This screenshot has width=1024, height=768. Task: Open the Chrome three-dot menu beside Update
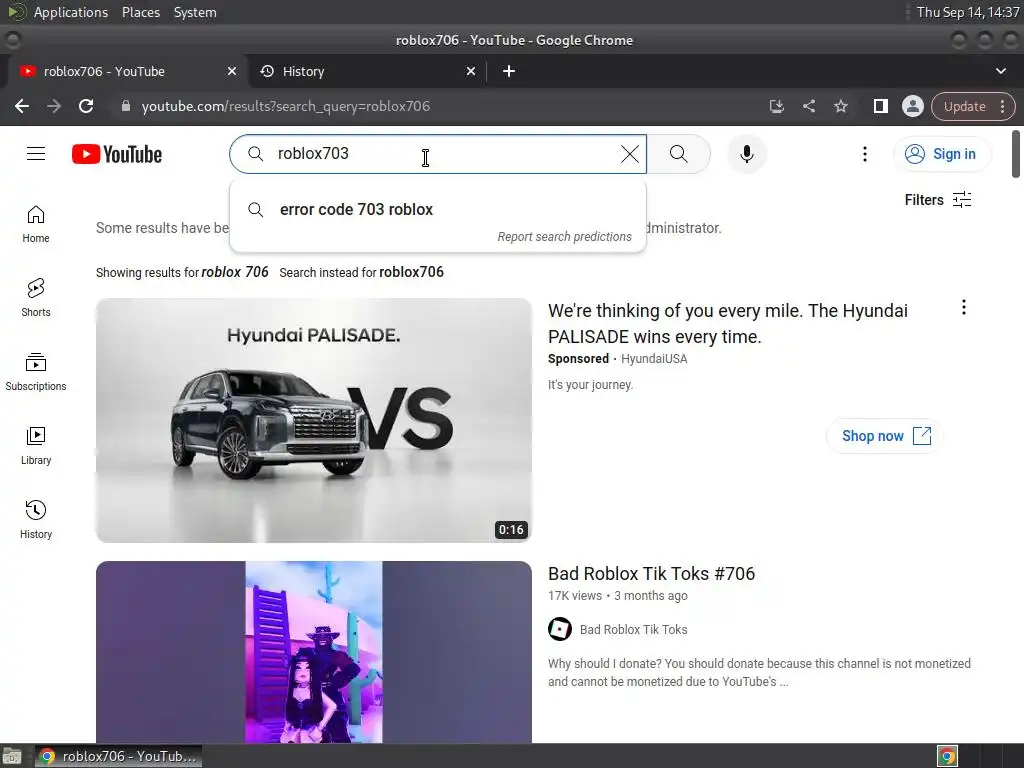[x=1003, y=106]
